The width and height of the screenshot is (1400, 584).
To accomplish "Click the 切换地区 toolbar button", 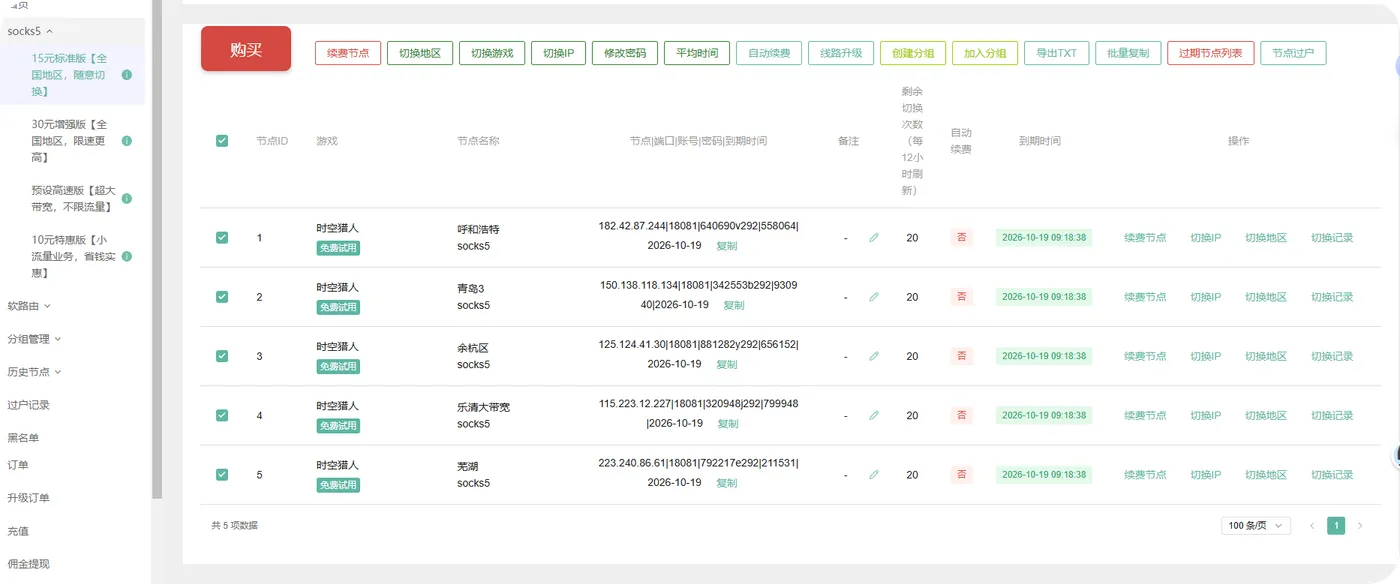I will coord(420,53).
